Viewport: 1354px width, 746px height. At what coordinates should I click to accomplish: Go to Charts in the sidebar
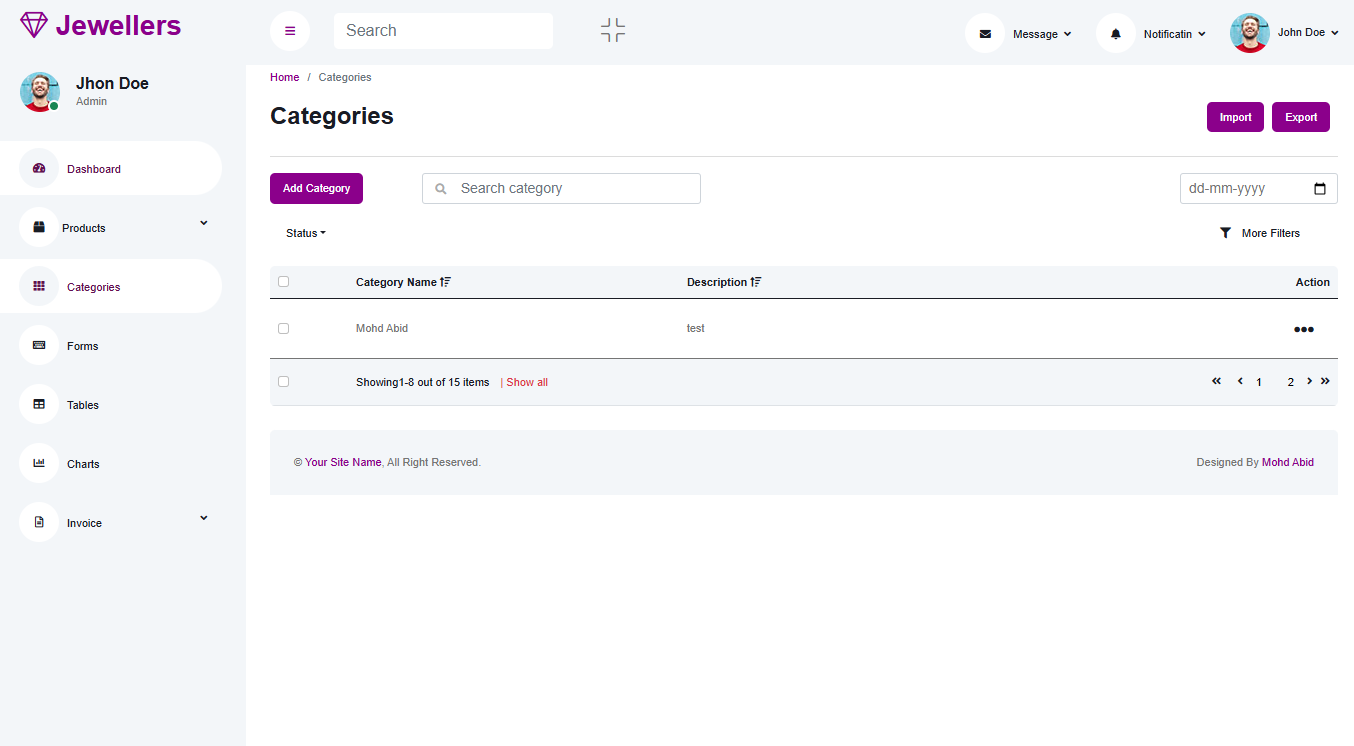click(x=83, y=464)
